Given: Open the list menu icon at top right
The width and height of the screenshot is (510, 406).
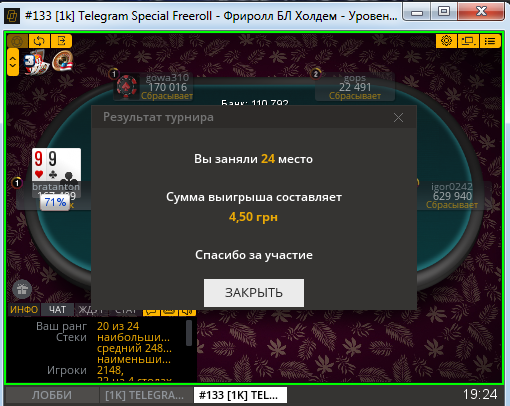Looking at the screenshot, I should coord(490,41).
